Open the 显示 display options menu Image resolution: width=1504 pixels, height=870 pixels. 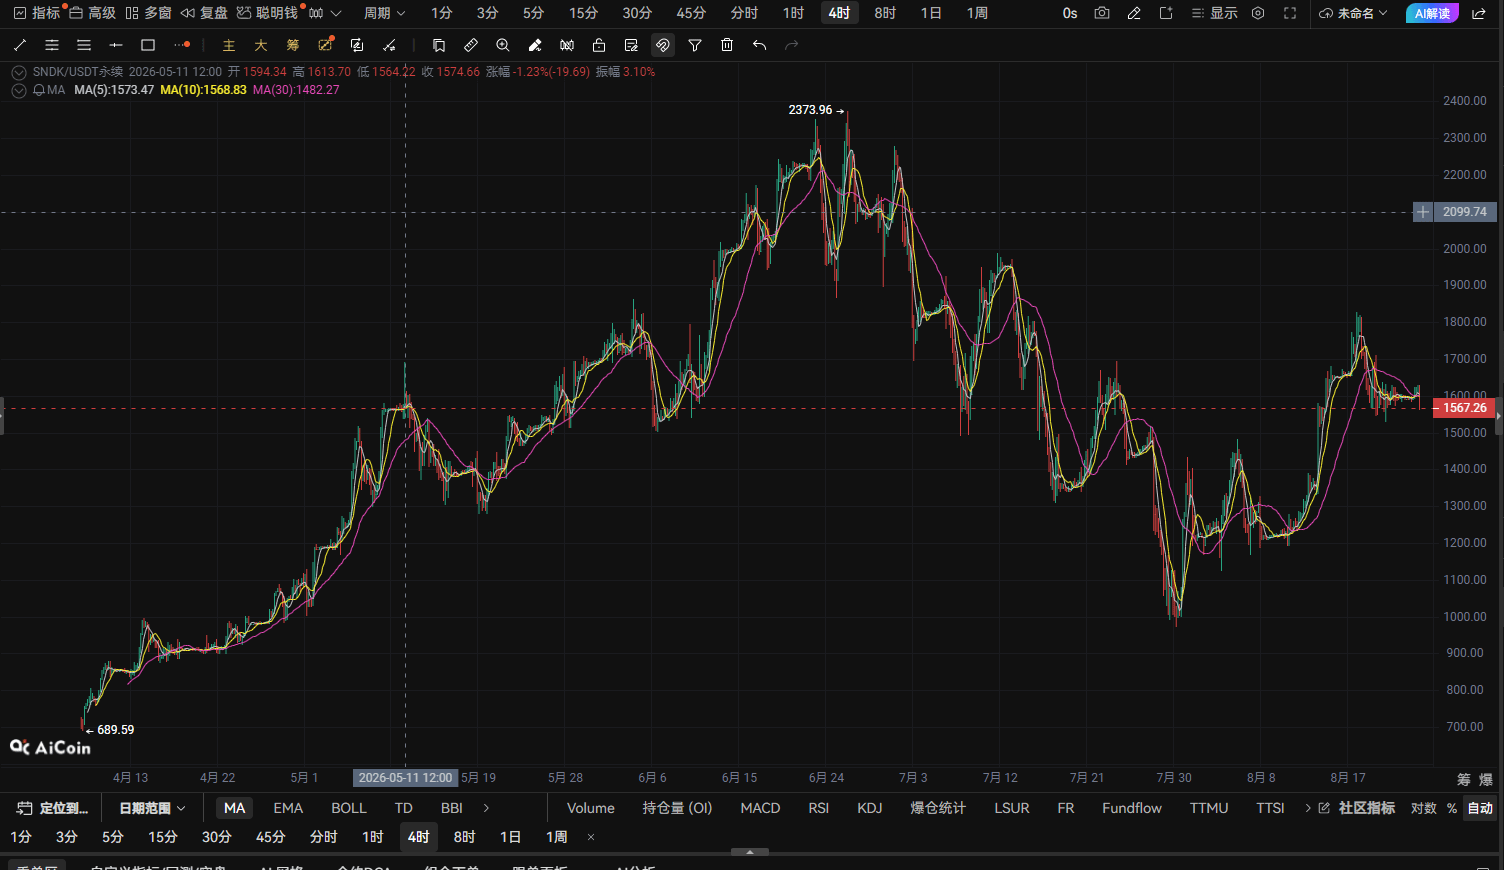click(x=1215, y=13)
